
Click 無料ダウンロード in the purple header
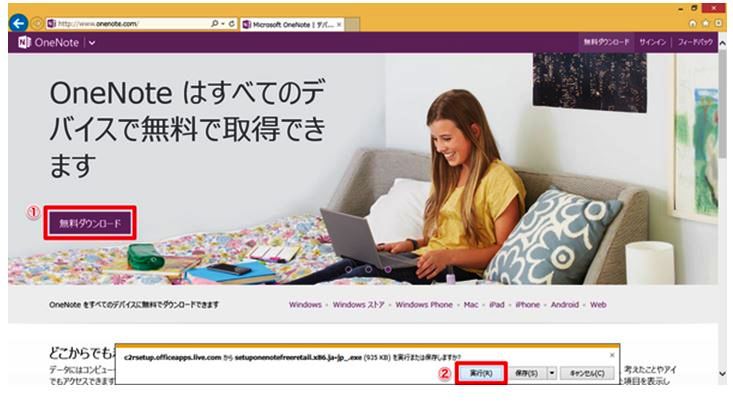pos(606,42)
